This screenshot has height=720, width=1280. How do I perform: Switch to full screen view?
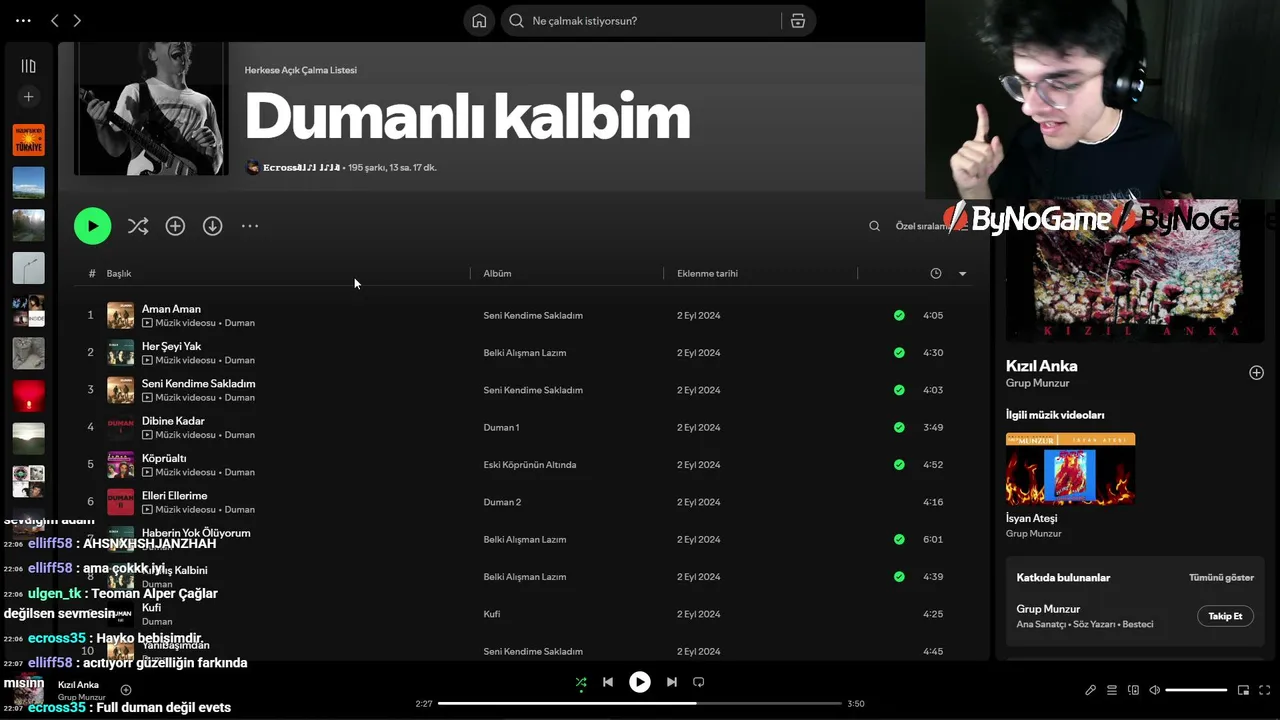click(1264, 690)
